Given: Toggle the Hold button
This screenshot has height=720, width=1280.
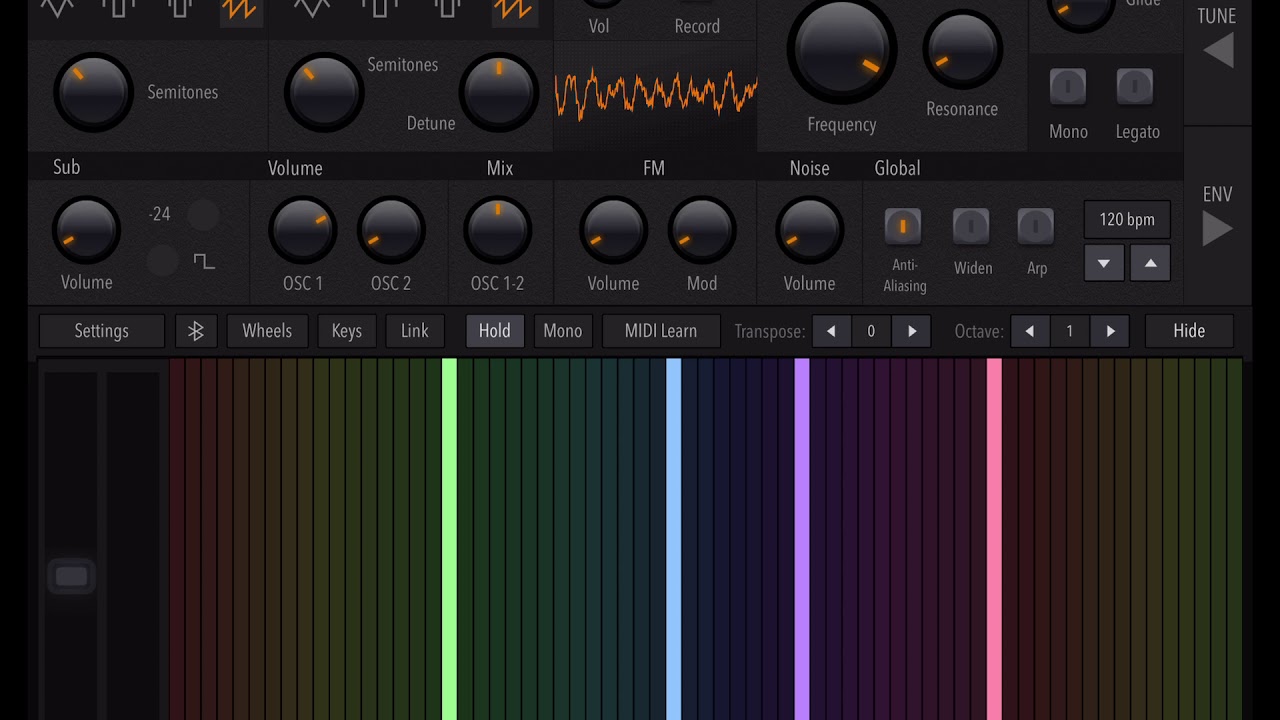Looking at the screenshot, I should click(x=494, y=331).
